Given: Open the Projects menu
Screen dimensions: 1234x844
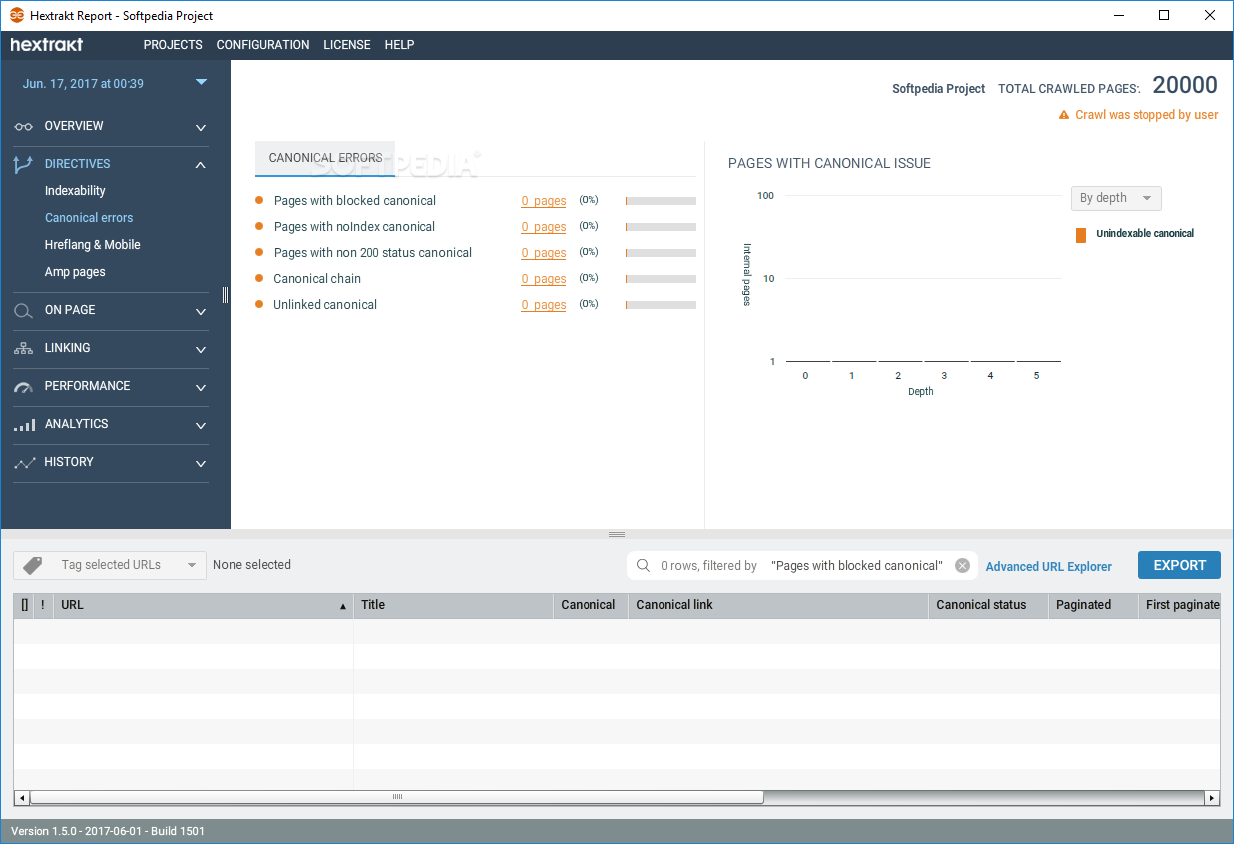Looking at the screenshot, I should click(x=173, y=45).
